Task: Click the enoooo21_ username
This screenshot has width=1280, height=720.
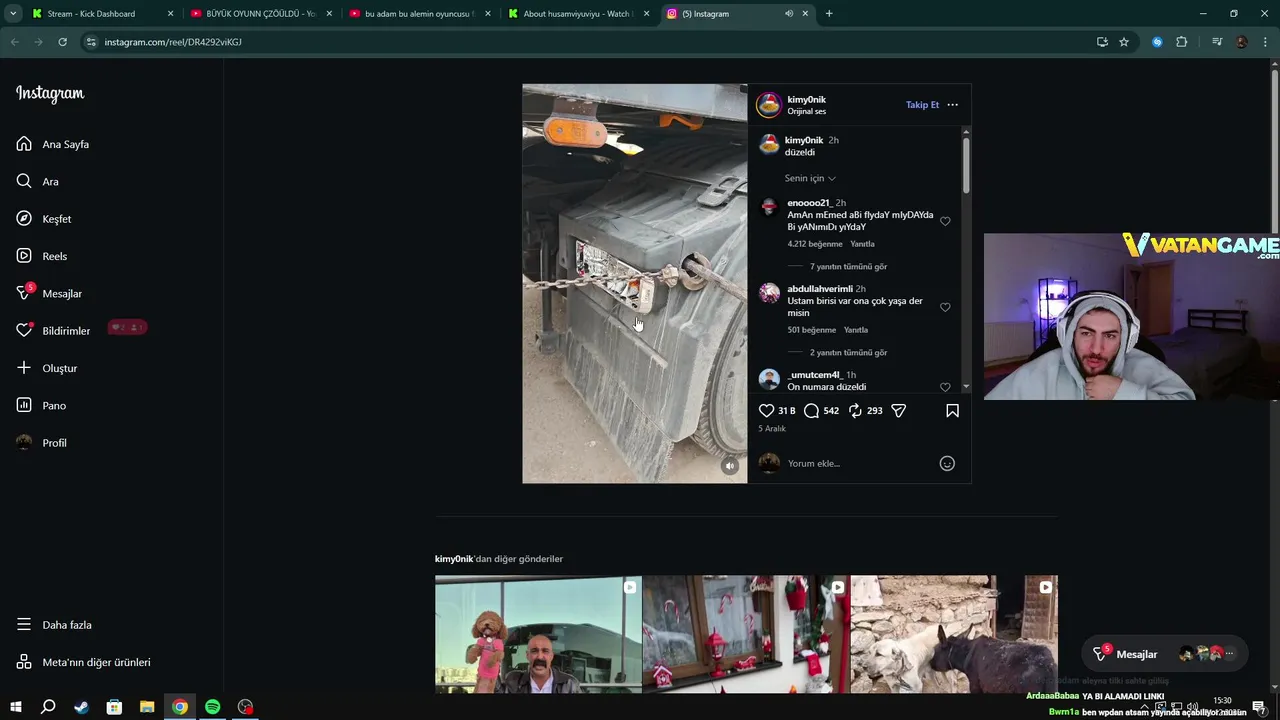Action: (809, 203)
